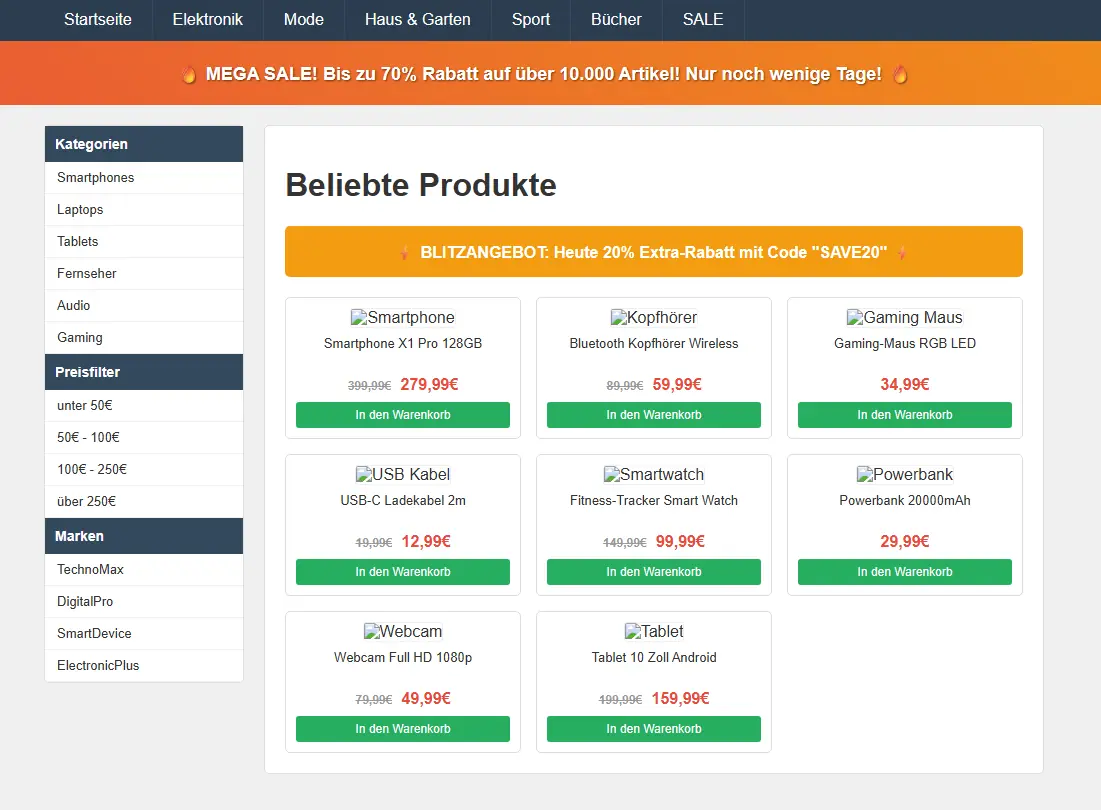The width and height of the screenshot is (1101, 810).
Task: Click the Smartphone product image
Action: point(402,318)
